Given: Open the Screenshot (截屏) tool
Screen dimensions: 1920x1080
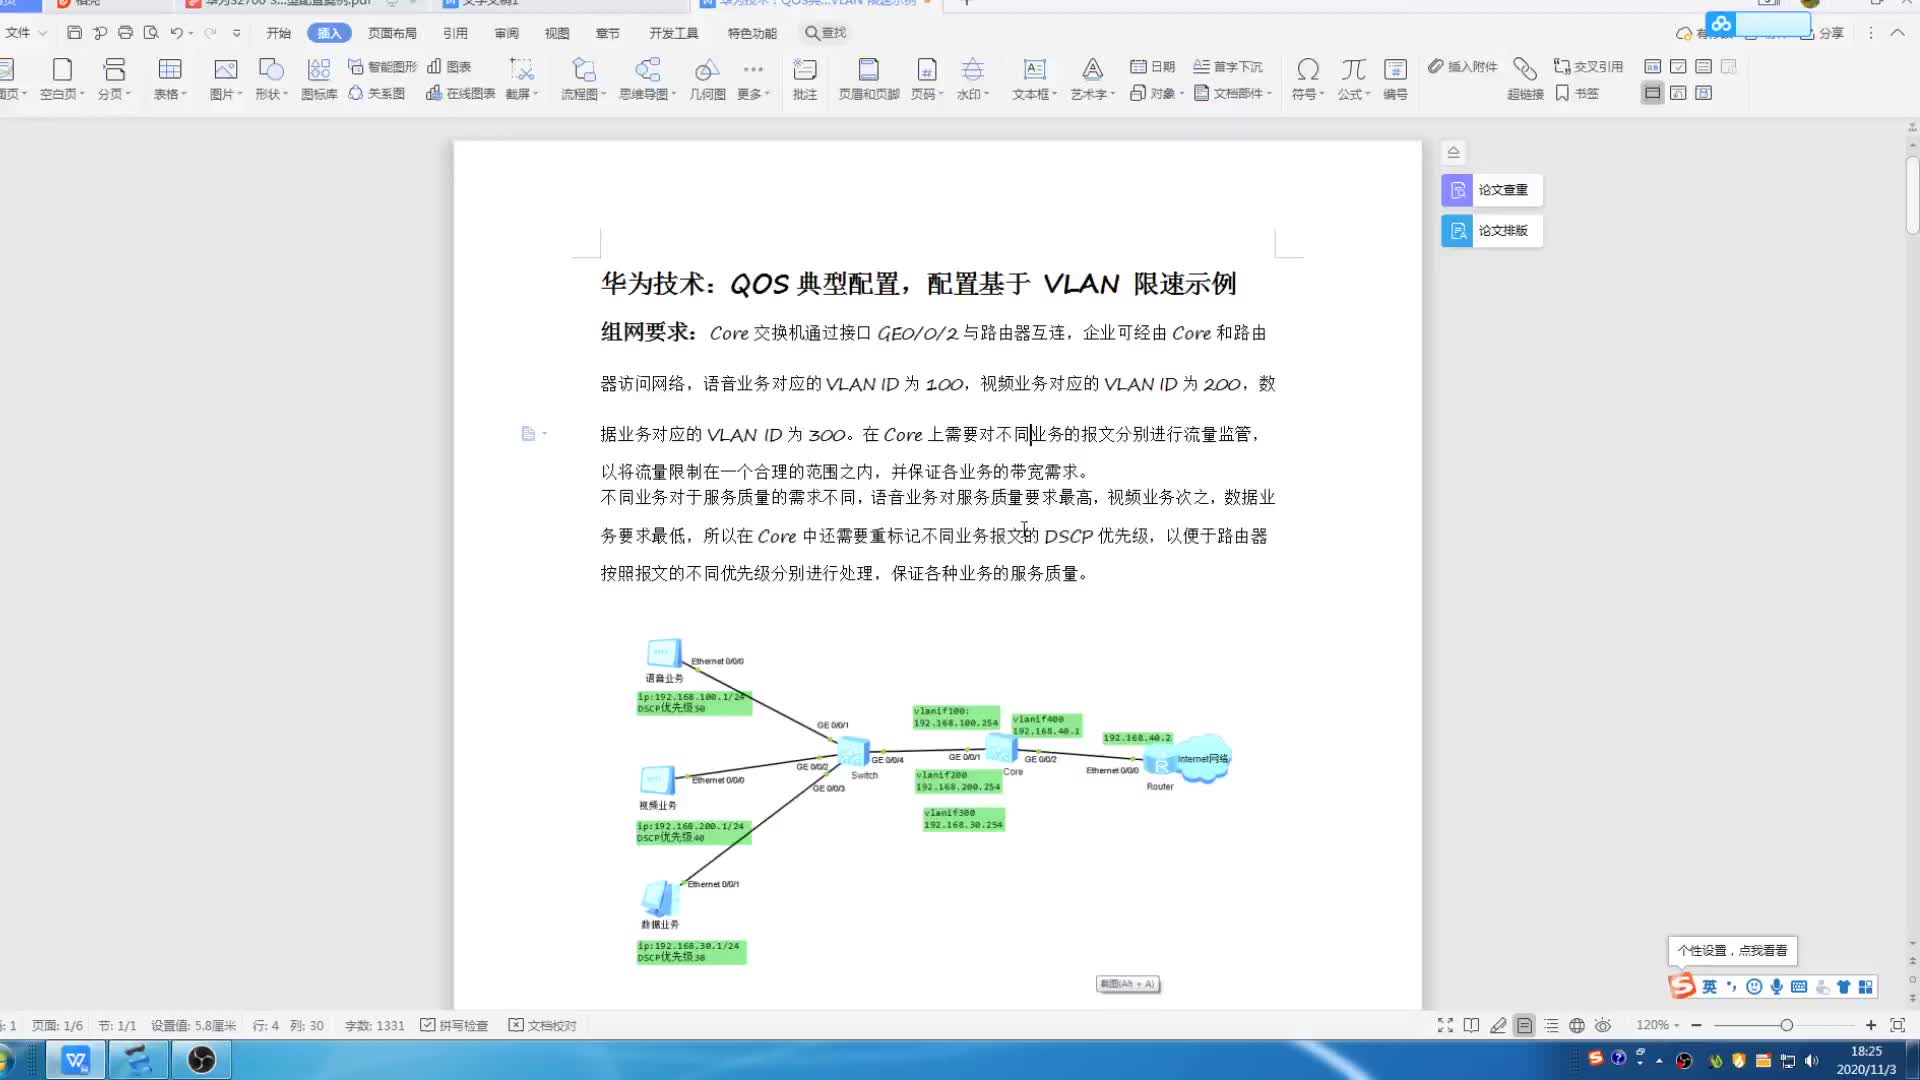Looking at the screenshot, I should [521, 79].
